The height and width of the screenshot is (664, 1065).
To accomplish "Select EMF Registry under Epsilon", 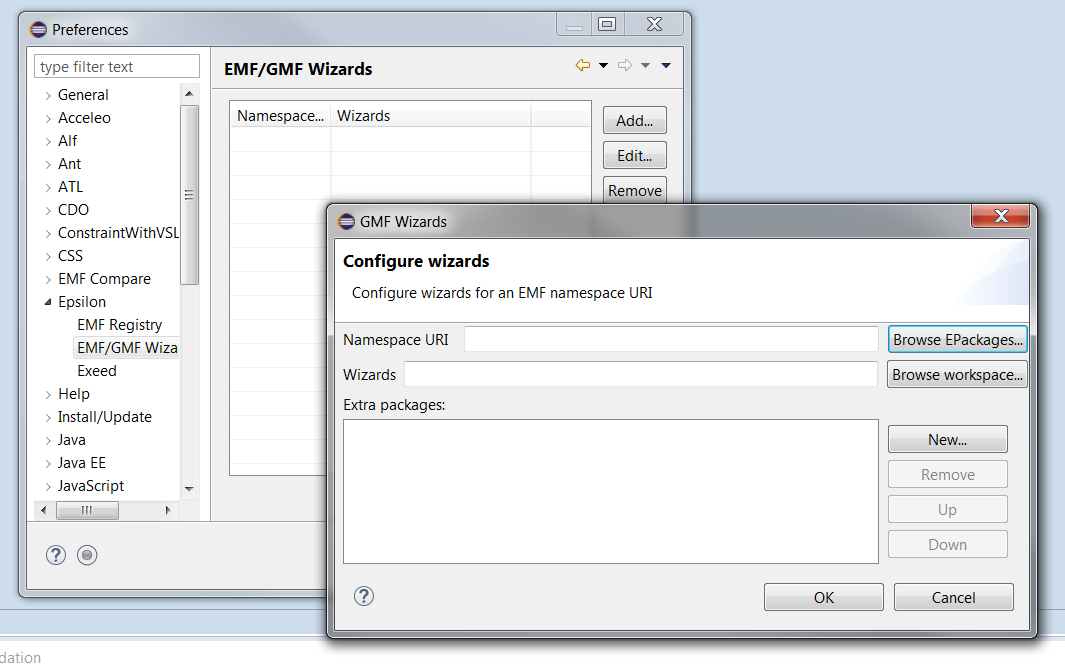I will coord(120,325).
